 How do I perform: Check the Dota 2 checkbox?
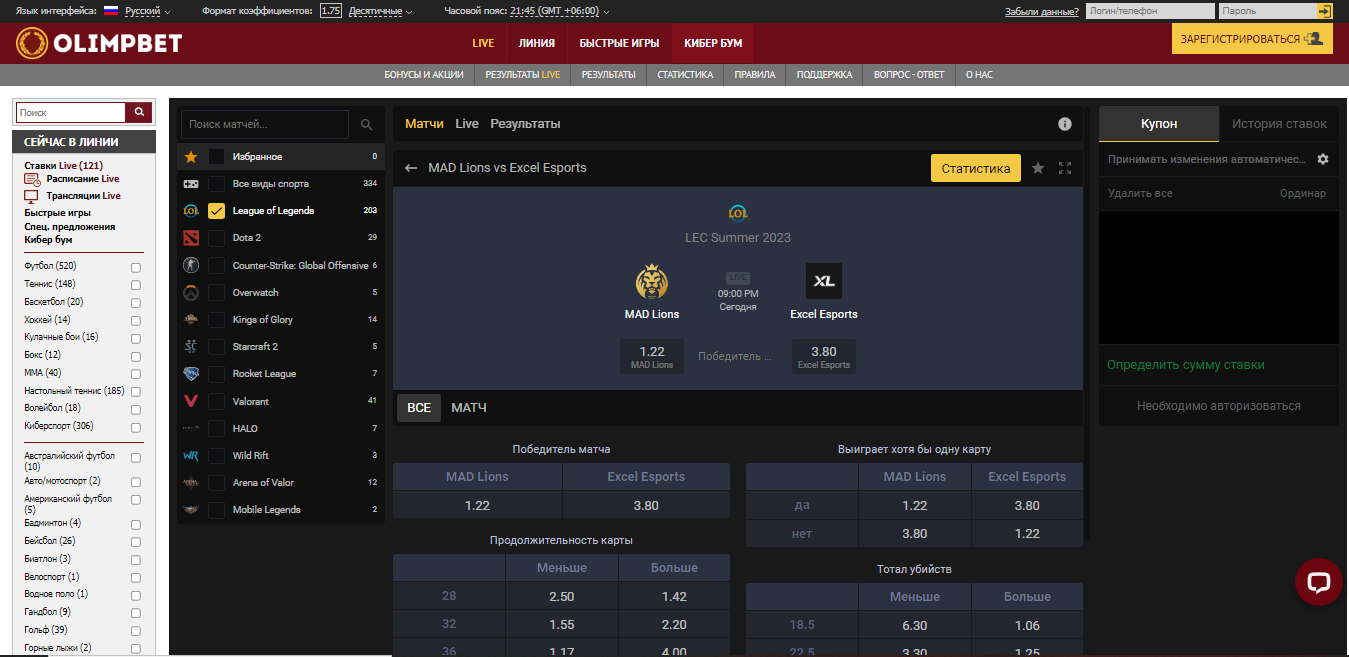[216, 238]
